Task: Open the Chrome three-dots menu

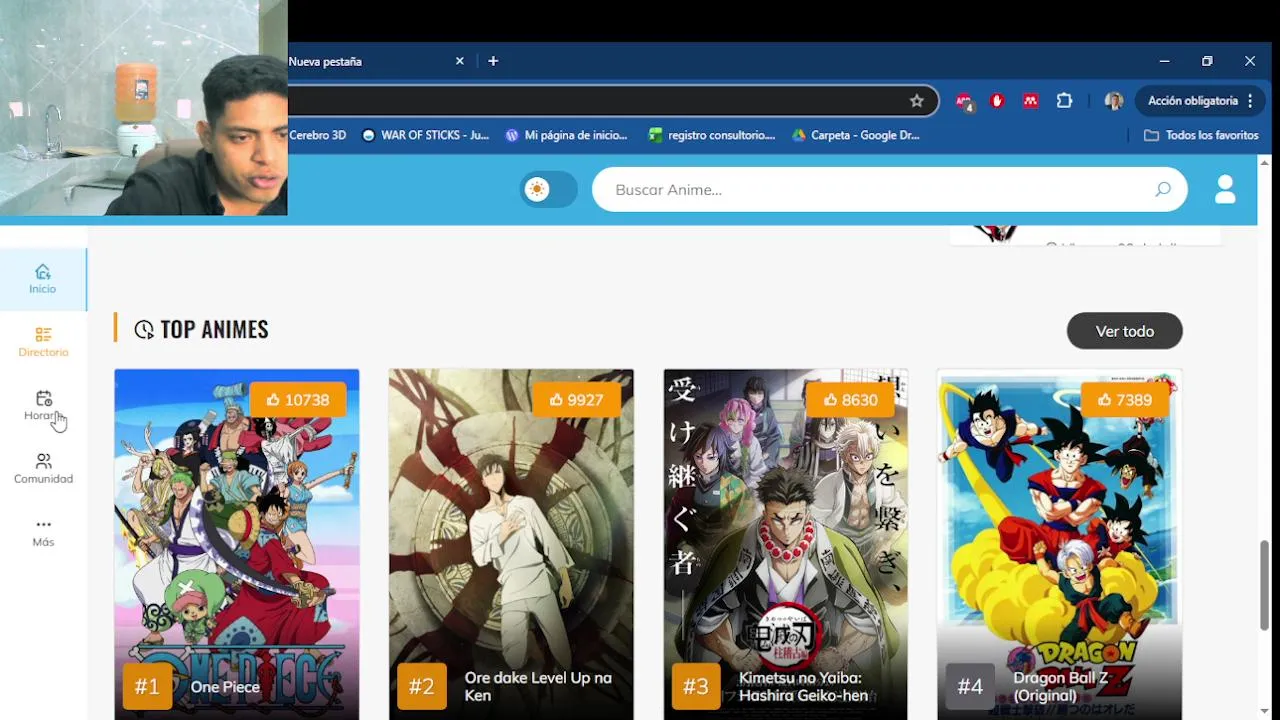Action: tap(1250, 101)
